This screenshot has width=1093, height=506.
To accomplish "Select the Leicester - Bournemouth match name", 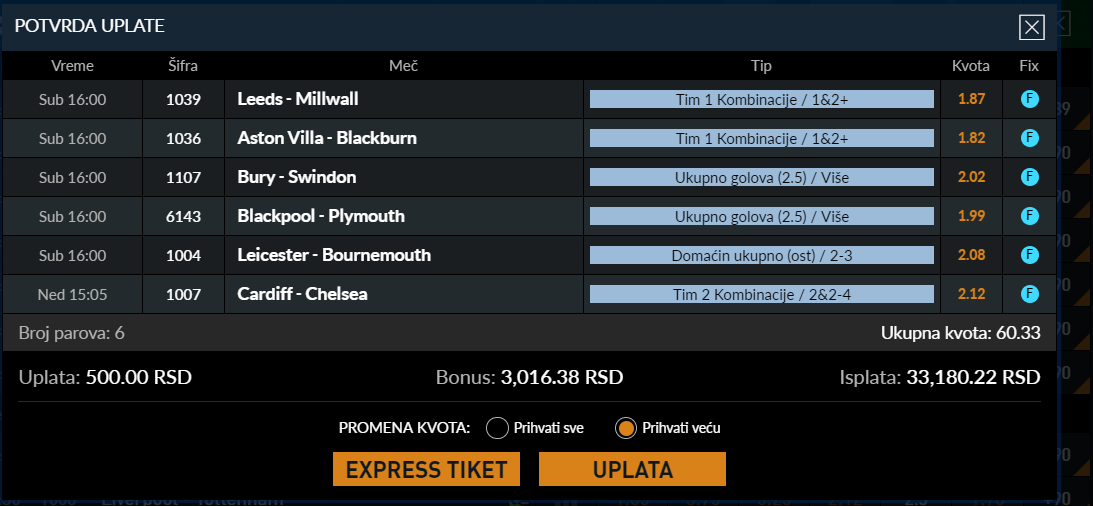I will click(x=334, y=255).
